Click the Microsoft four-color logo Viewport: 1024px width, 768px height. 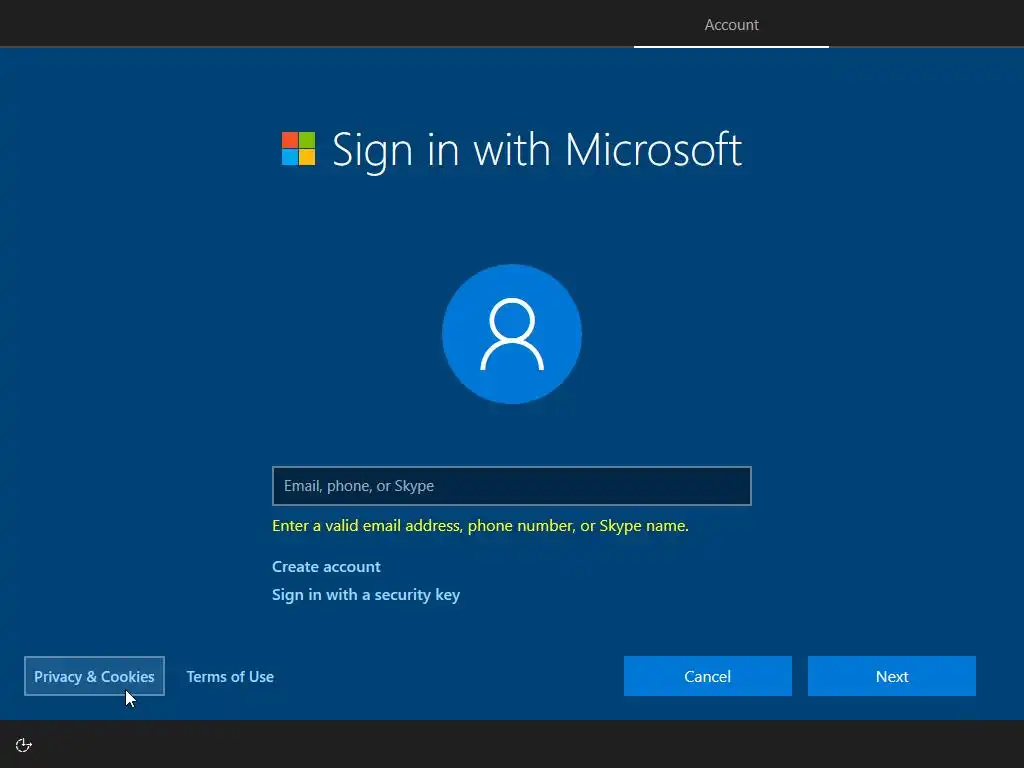coord(298,149)
